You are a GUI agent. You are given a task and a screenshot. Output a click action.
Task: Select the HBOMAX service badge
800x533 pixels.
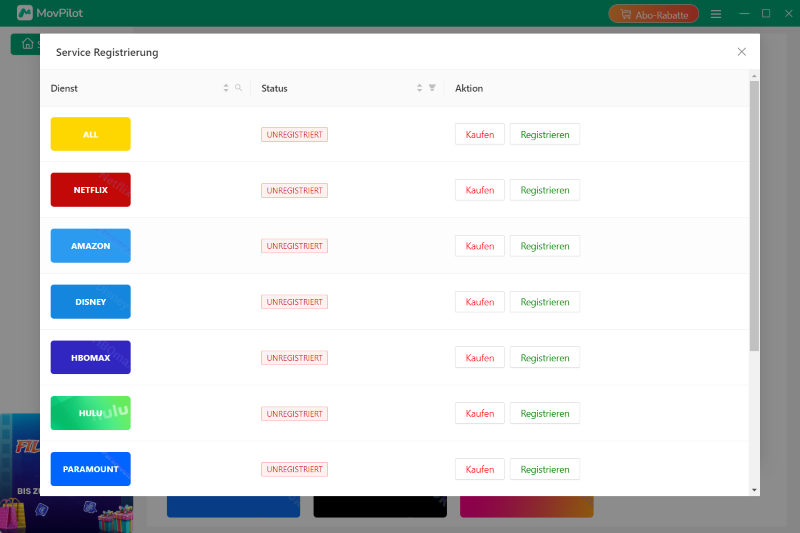[90, 357]
